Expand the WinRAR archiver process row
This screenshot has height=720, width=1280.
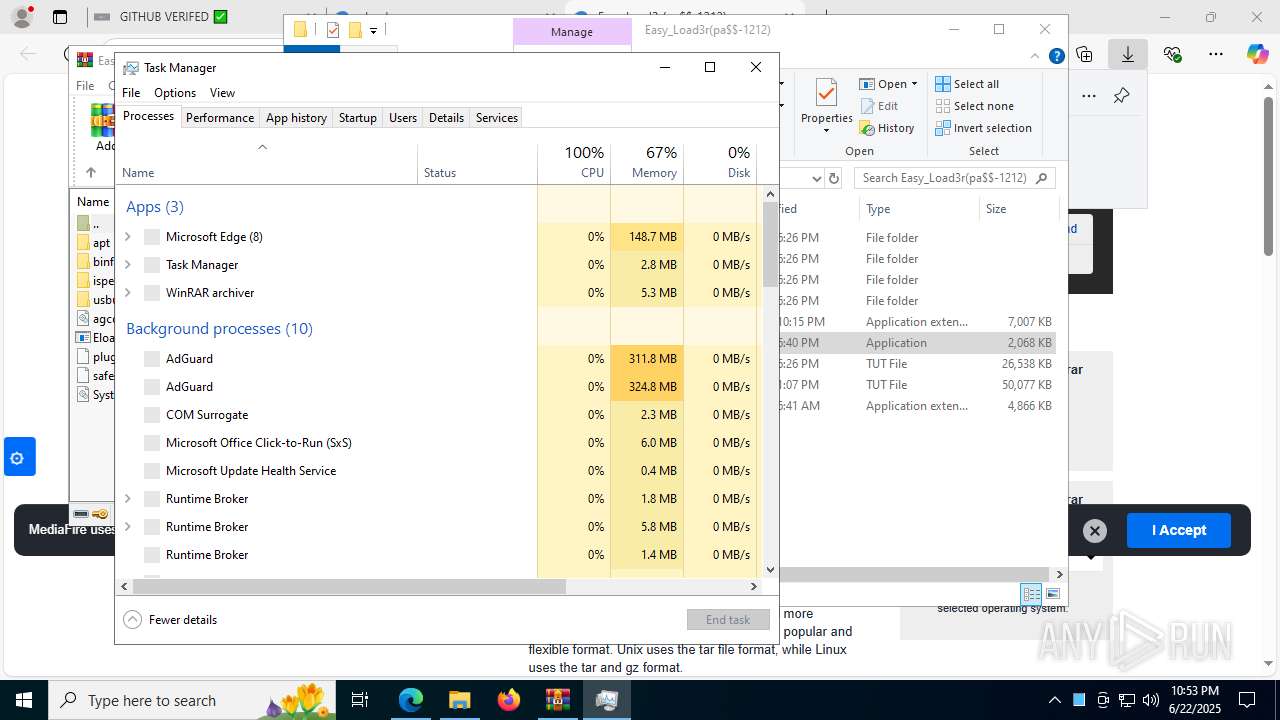[127, 293]
